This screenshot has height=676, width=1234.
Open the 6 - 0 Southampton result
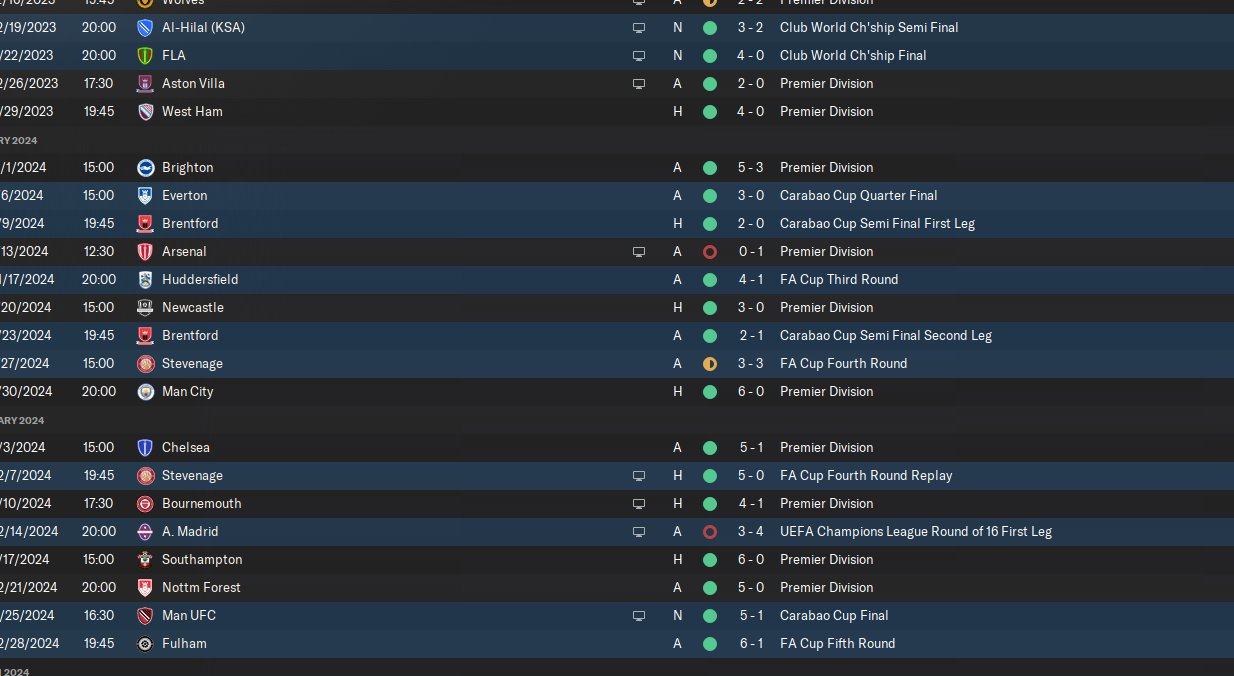pyautogui.click(x=751, y=559)
